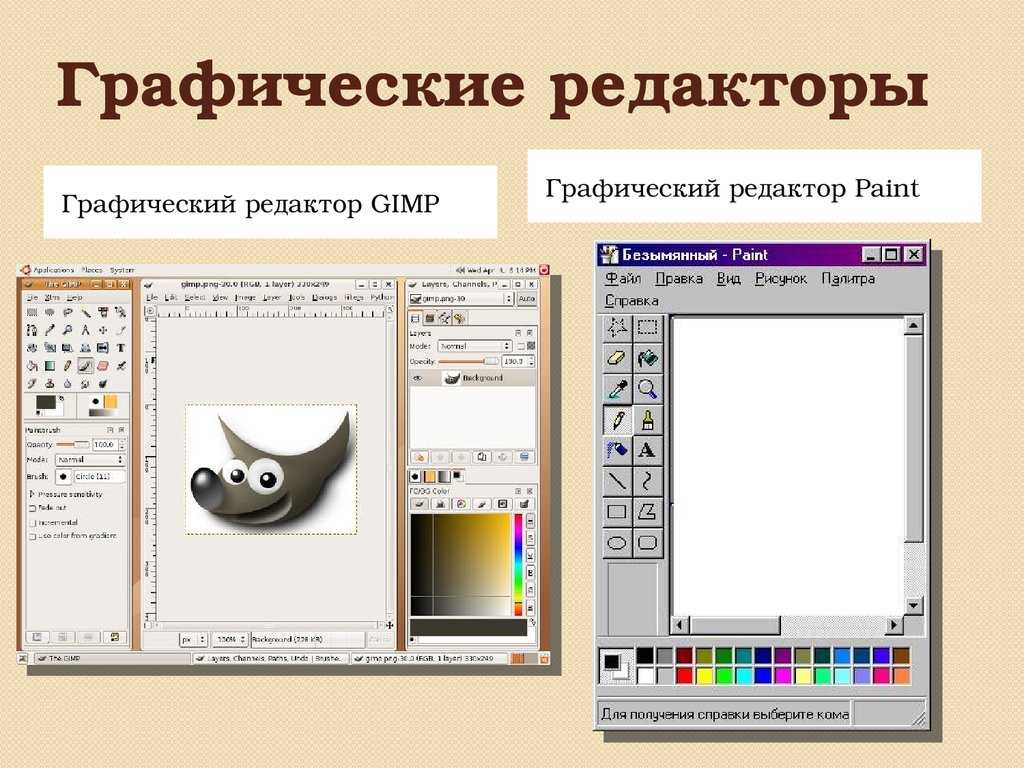Select the Curve tool in Paint
Viewport: 1024px width, 768px height.
[x=647, y=481]
